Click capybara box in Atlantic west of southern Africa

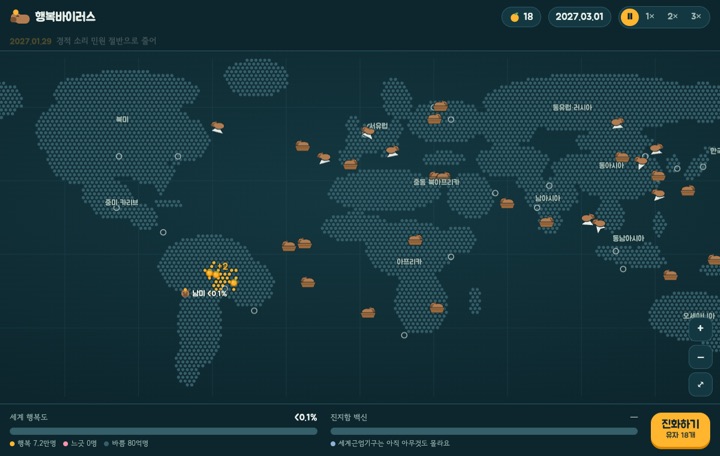pos(368,313)
